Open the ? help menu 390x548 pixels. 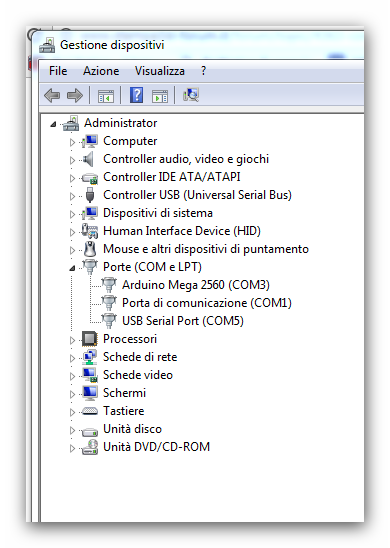click(x=203, y=71)
